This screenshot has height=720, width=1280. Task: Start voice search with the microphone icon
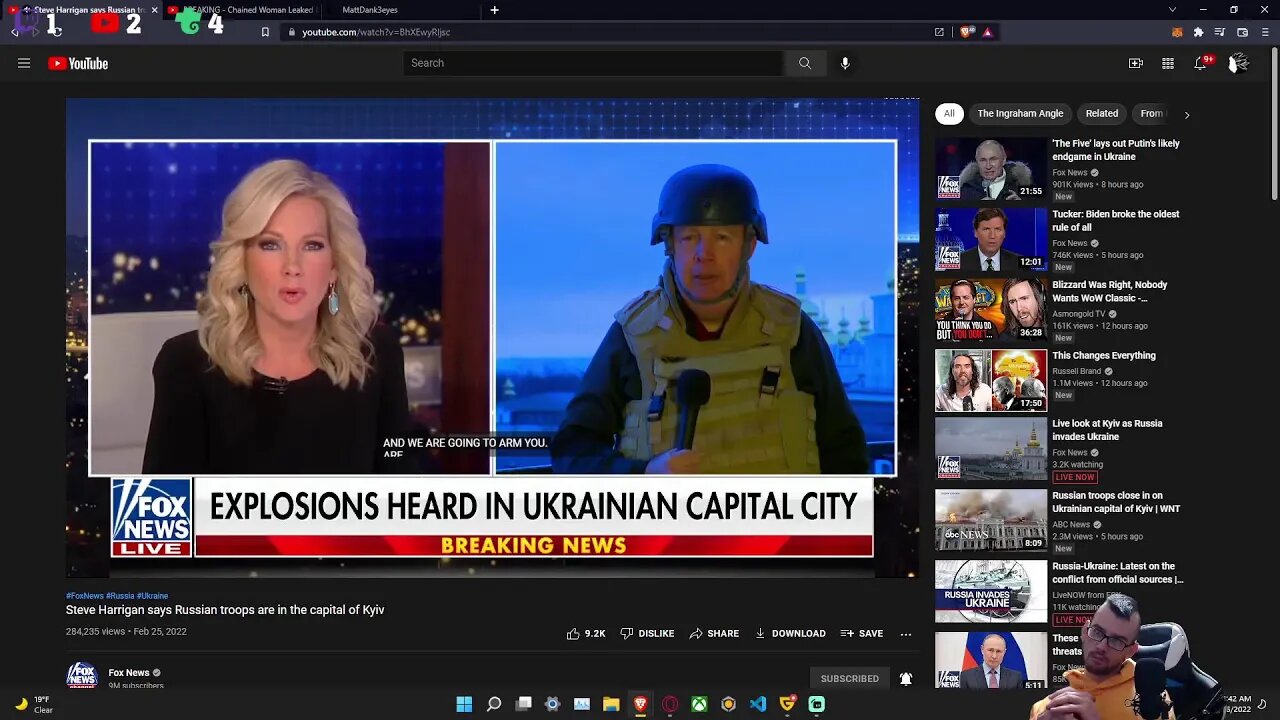pyautogui.click(x=845, y=63)
